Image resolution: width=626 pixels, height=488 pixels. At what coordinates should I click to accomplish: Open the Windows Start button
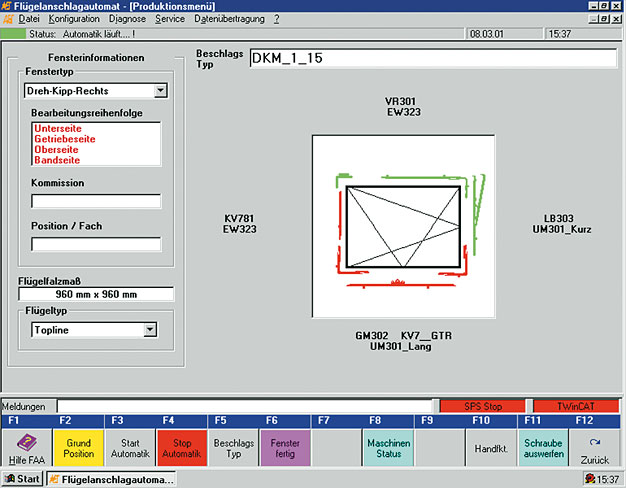point(22,480)
